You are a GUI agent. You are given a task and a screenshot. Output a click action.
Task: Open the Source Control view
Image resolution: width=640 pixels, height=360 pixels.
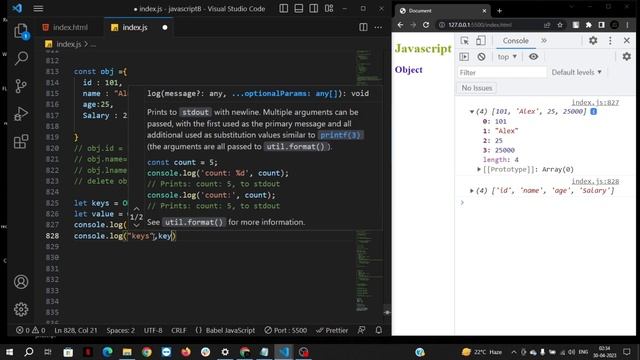pyautogui.click(x=21, y=86)
